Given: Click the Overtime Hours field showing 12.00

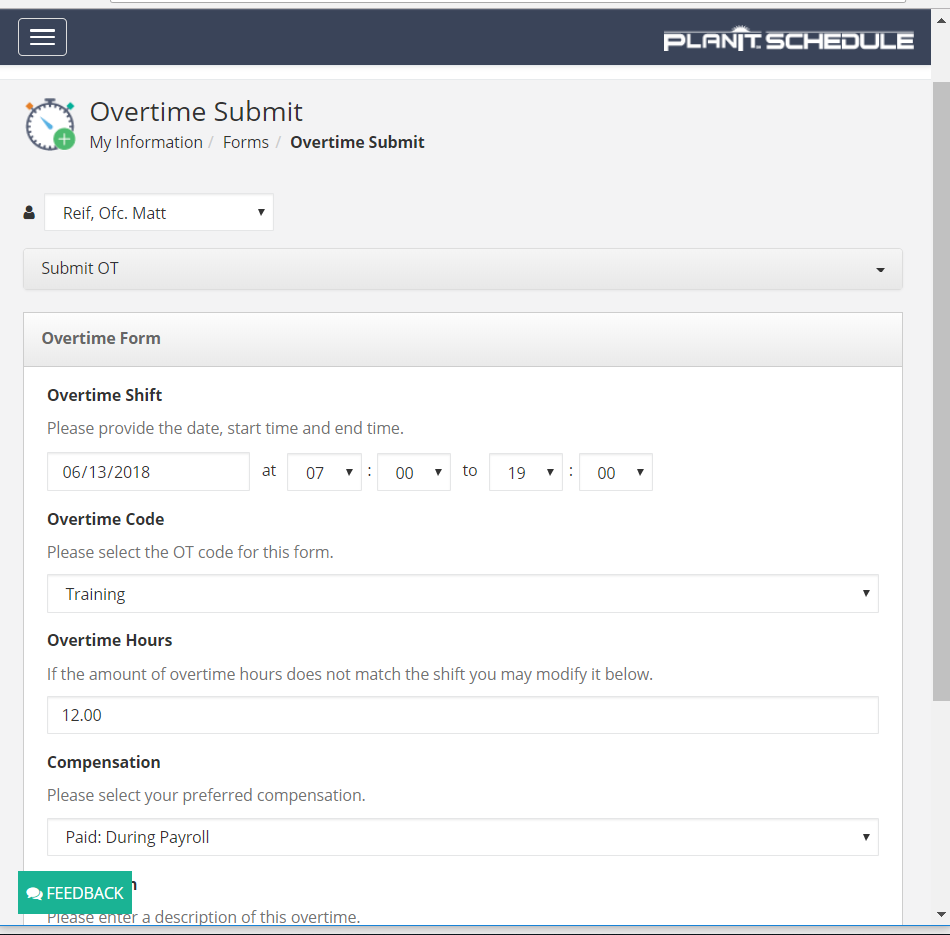Looking at the screenshot, I should [x=463, y=715].
